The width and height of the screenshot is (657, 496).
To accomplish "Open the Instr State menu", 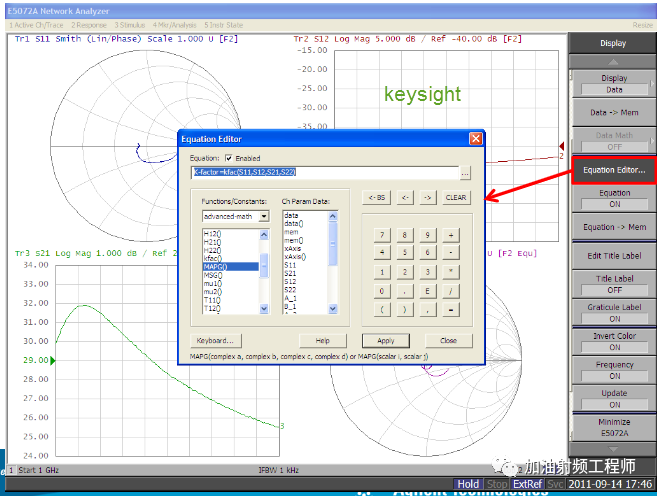I will (224, 25).
